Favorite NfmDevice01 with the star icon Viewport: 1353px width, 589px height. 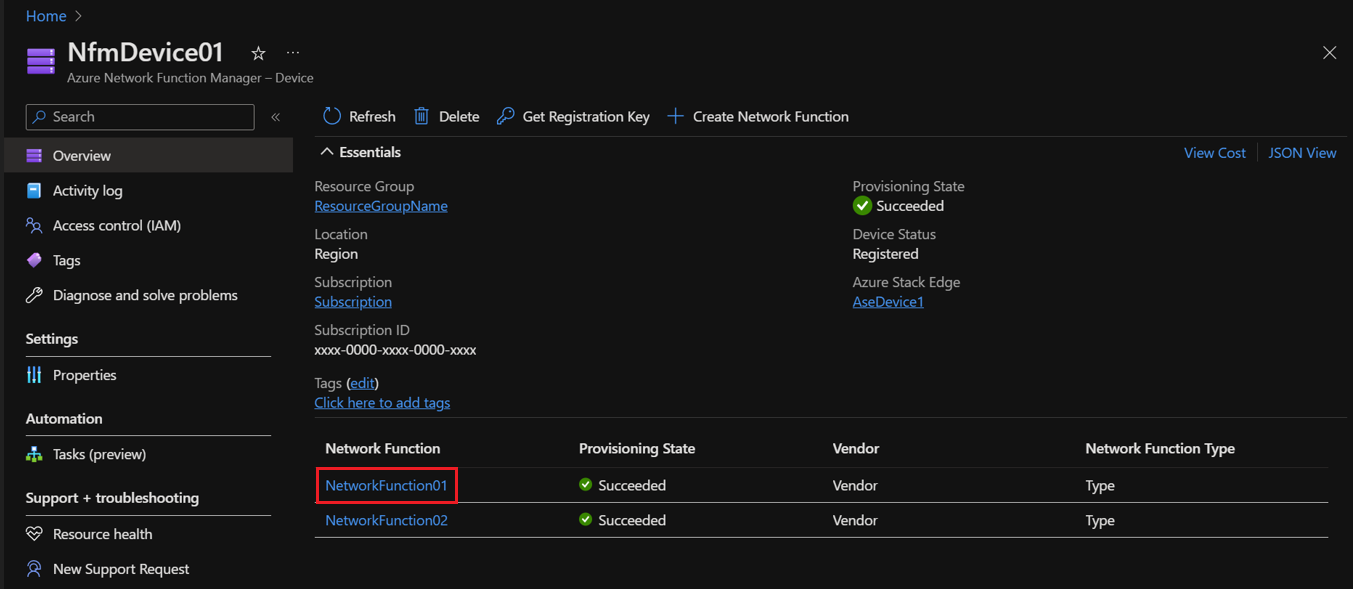[257, 52]
